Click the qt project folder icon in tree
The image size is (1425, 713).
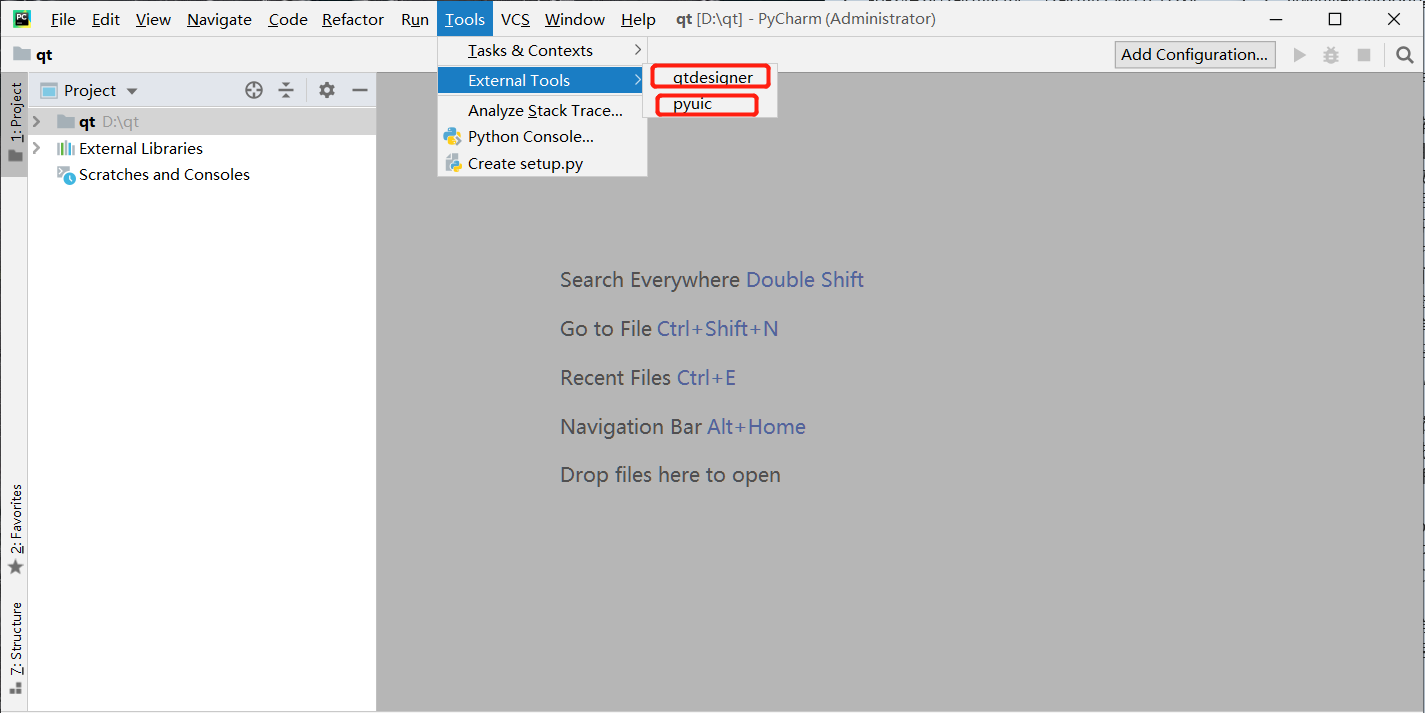(66, 122)
